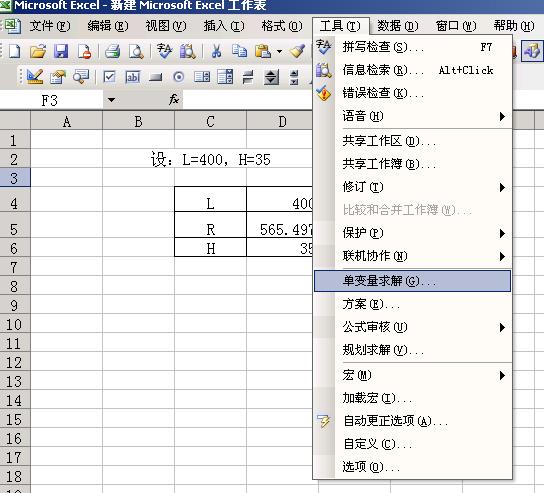
Task: Open the 窗口(W) menu
Action: click(x=456, y=26)
